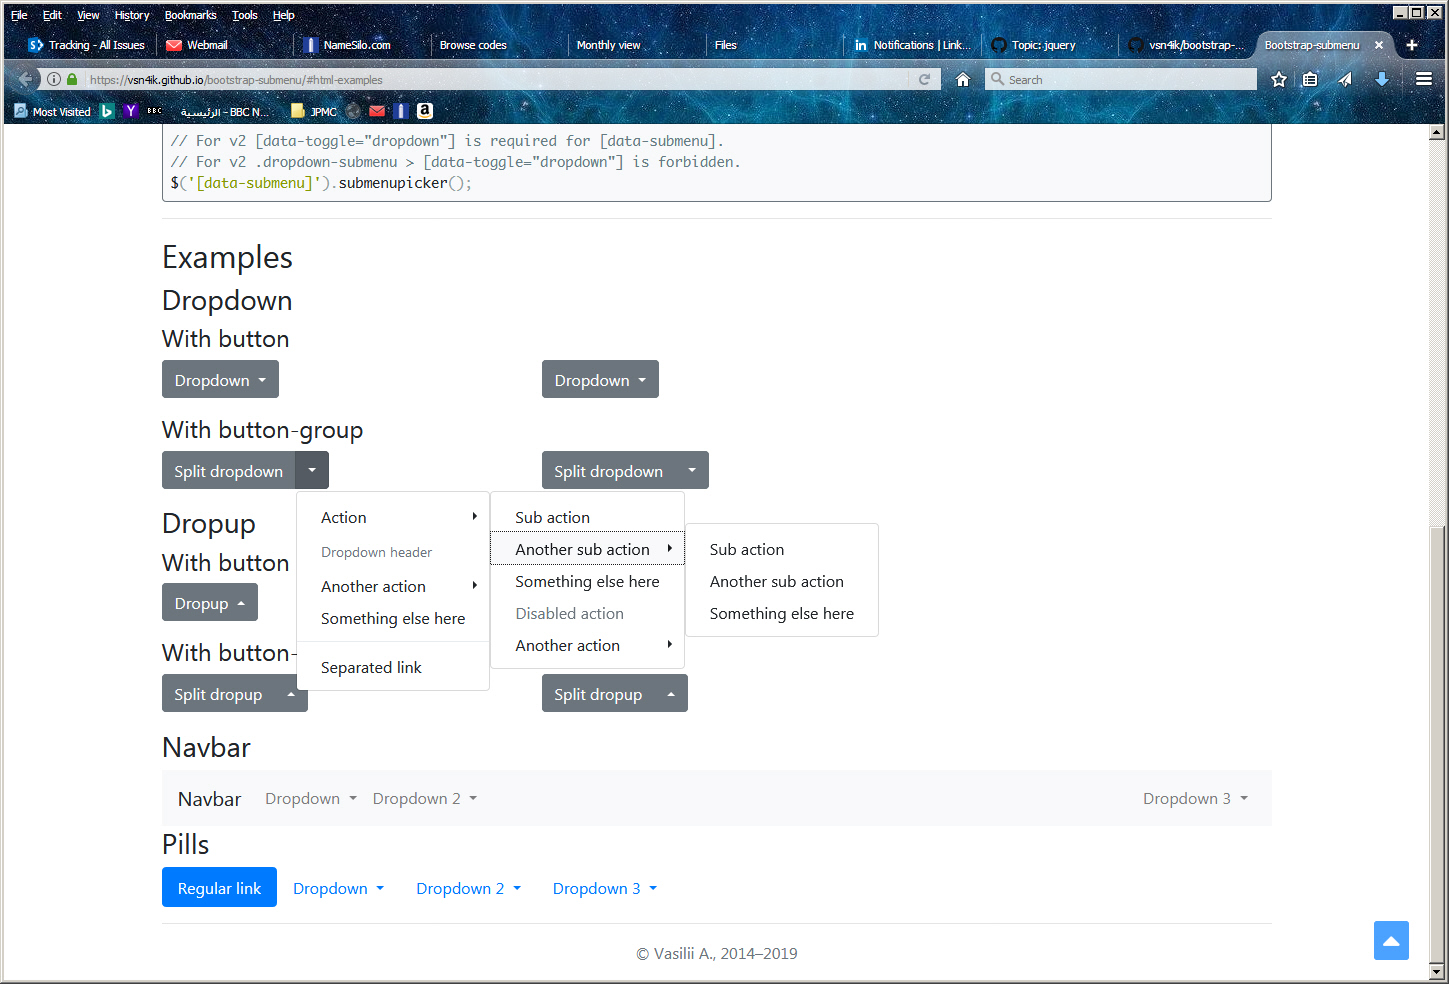Viewport: 1449px width, 984px height.
Task: Open the Amazon bookmark icon
Action: point(425,111)
